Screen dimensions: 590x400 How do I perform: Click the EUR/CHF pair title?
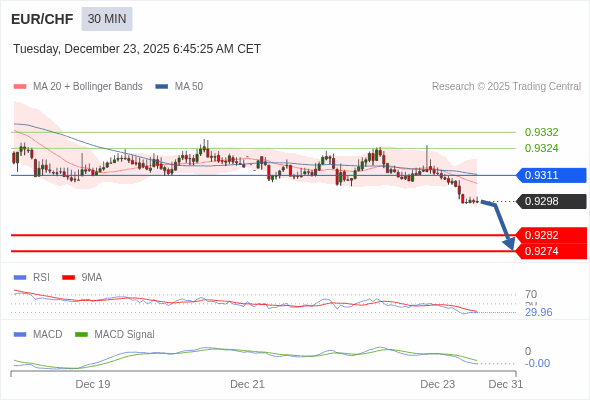coord(42,19)
